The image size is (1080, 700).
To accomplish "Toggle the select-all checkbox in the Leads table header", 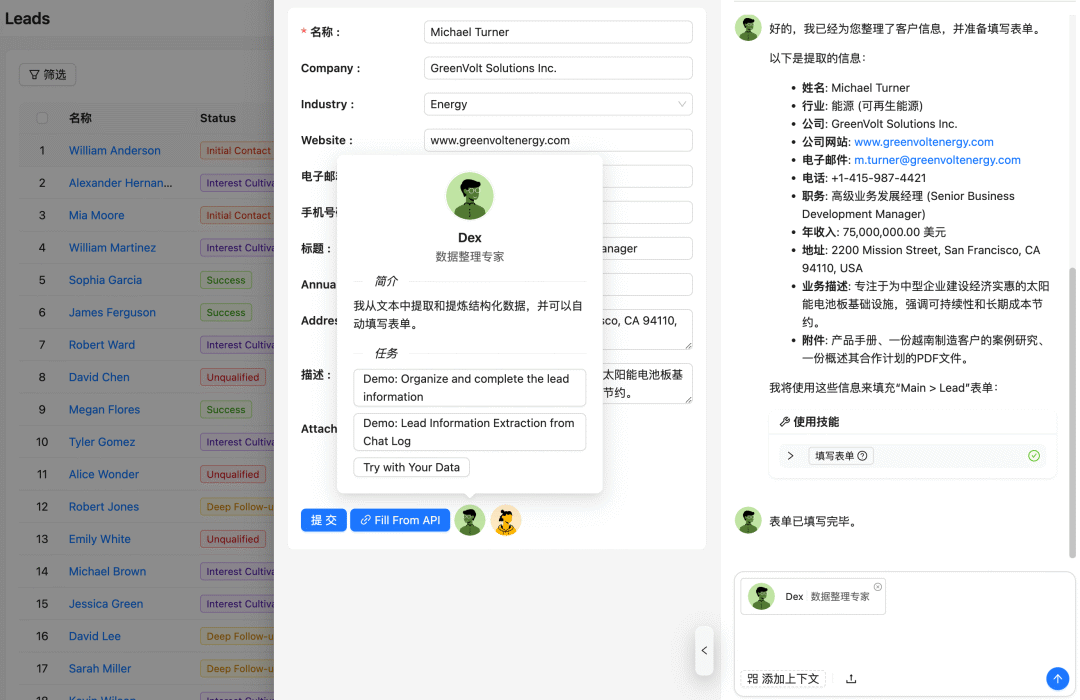I will pos(42,118).
